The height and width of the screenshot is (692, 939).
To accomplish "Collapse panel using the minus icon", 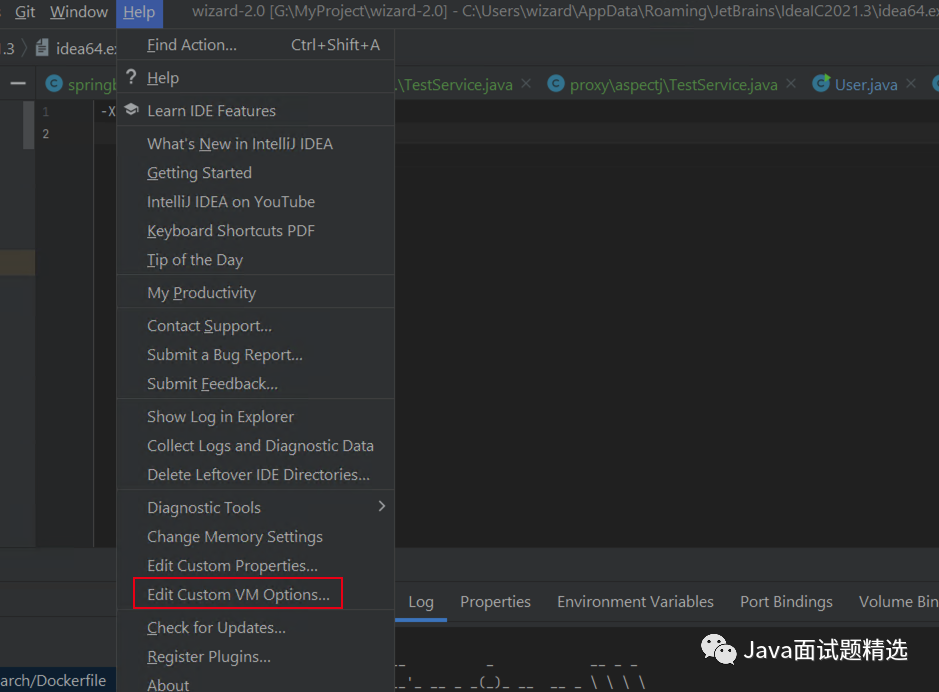I will coord(18,84).
